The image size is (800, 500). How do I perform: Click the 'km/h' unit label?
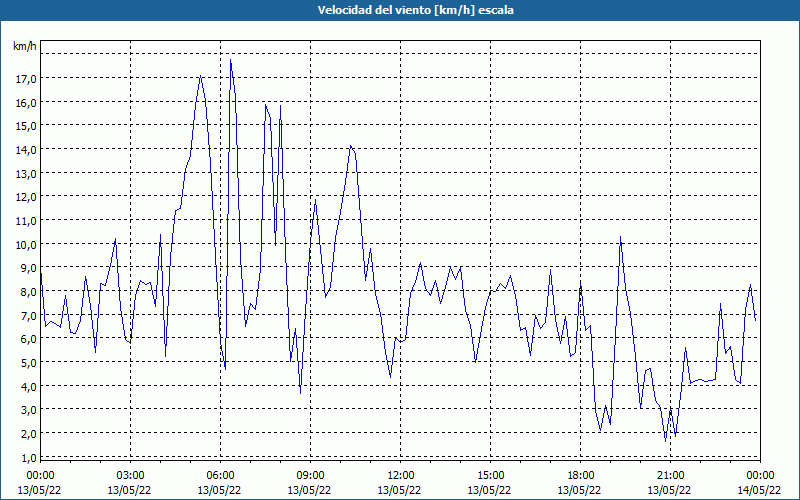click(x=25, y=46)
